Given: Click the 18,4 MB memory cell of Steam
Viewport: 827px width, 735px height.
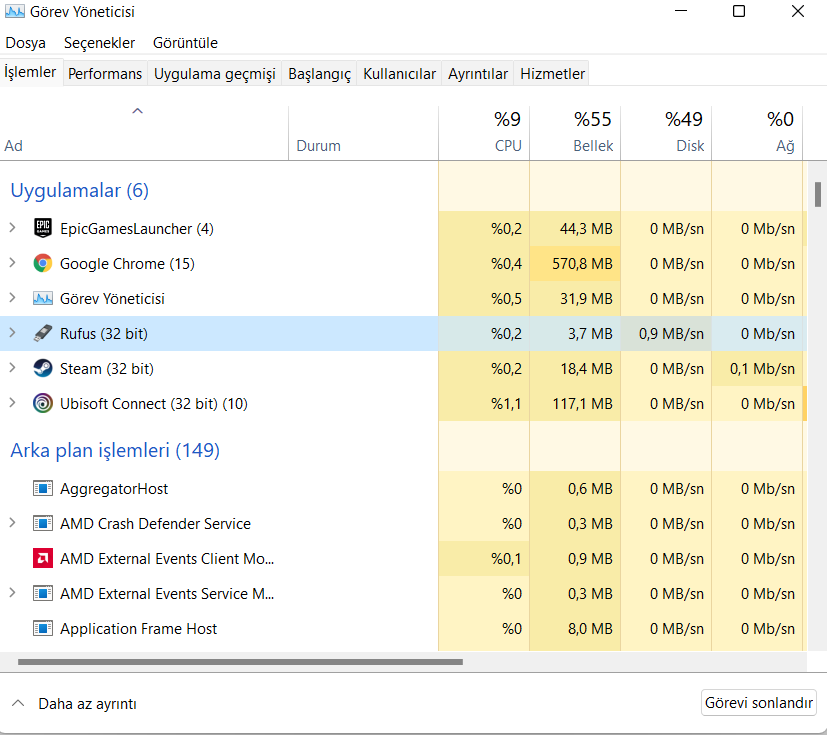Looking at the screenshot, I should pyautogui.click(x=575, y=369).
